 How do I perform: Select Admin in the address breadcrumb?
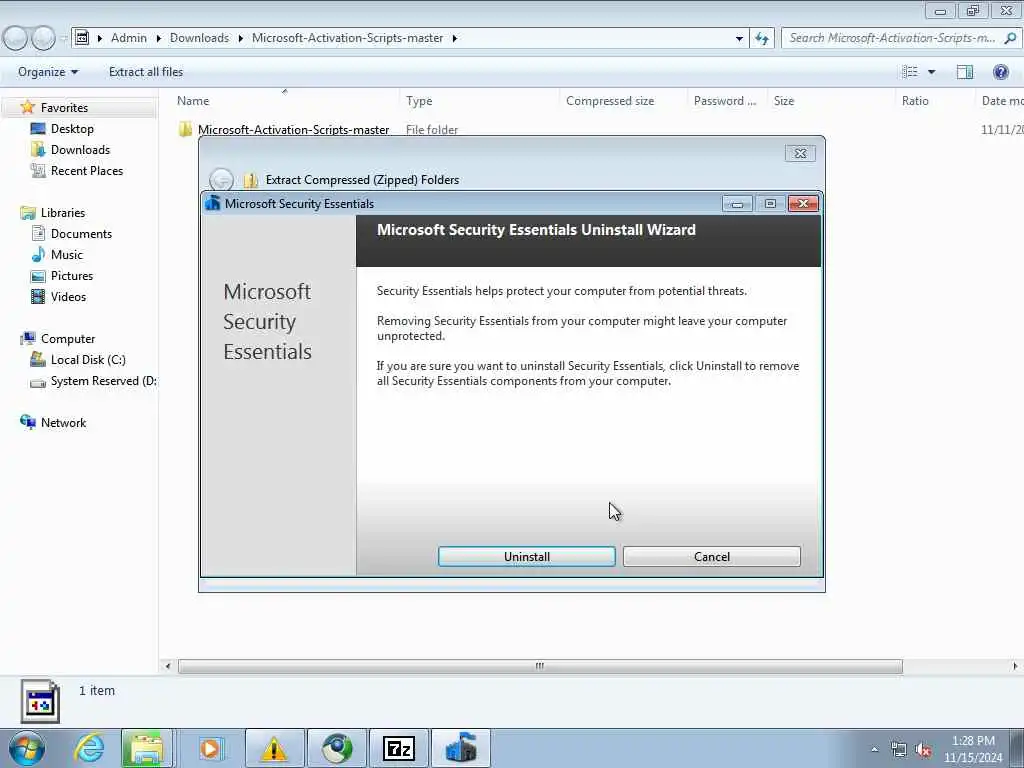[129, 38]
